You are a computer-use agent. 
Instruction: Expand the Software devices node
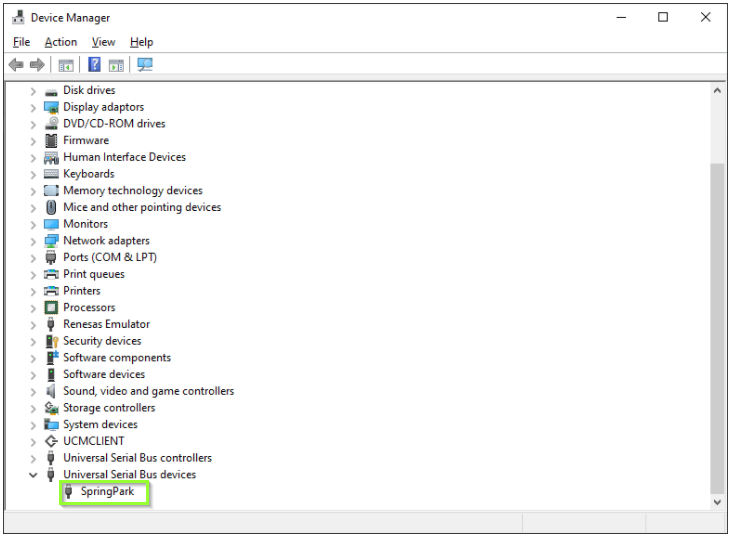tap(33, 375)
